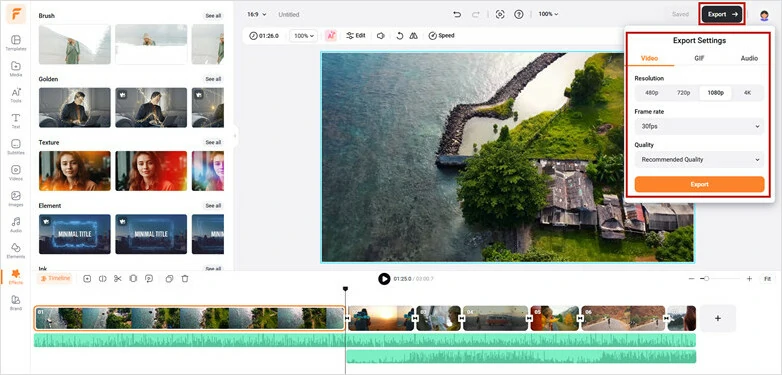Click See all for Element effects
Image resolution: width=782 pixels, height=375 pixels.
pos(213,206)
